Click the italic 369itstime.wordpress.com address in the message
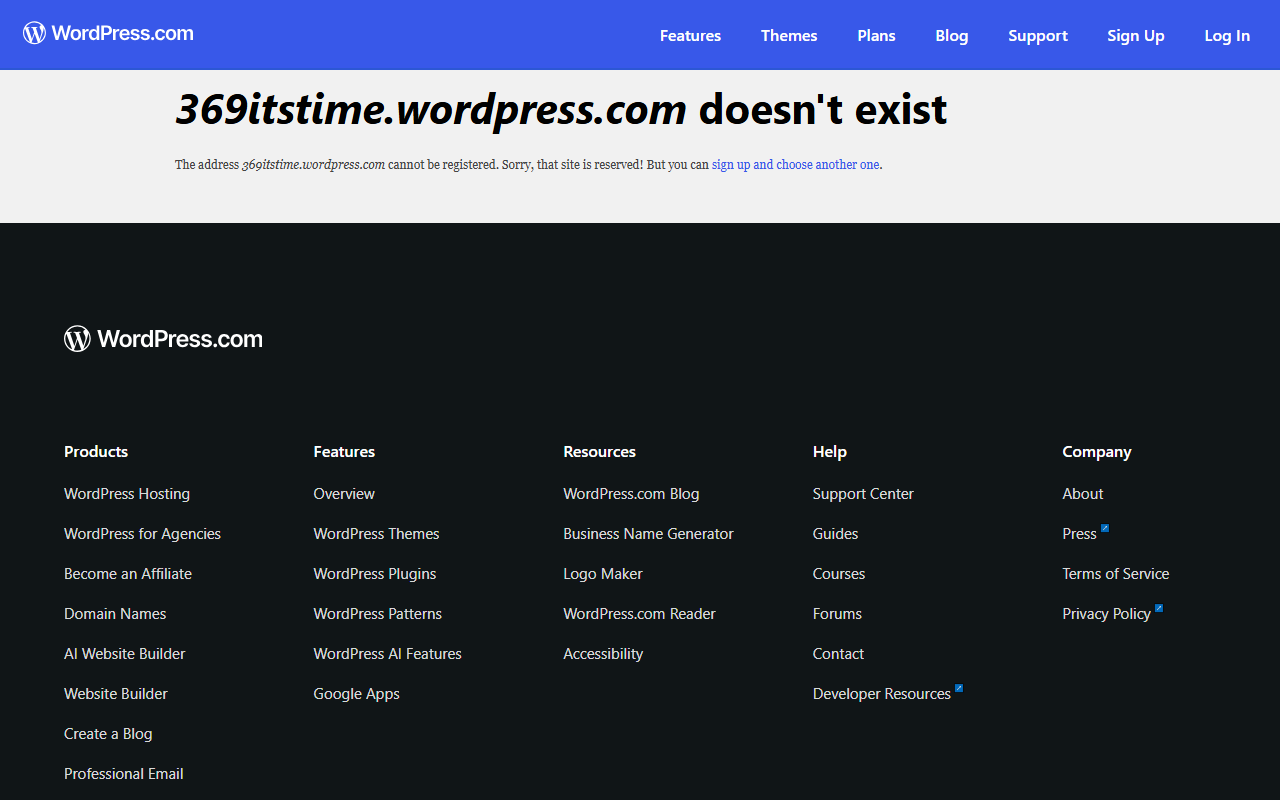This screenshot has height=800, width=1280. point(313,165)
